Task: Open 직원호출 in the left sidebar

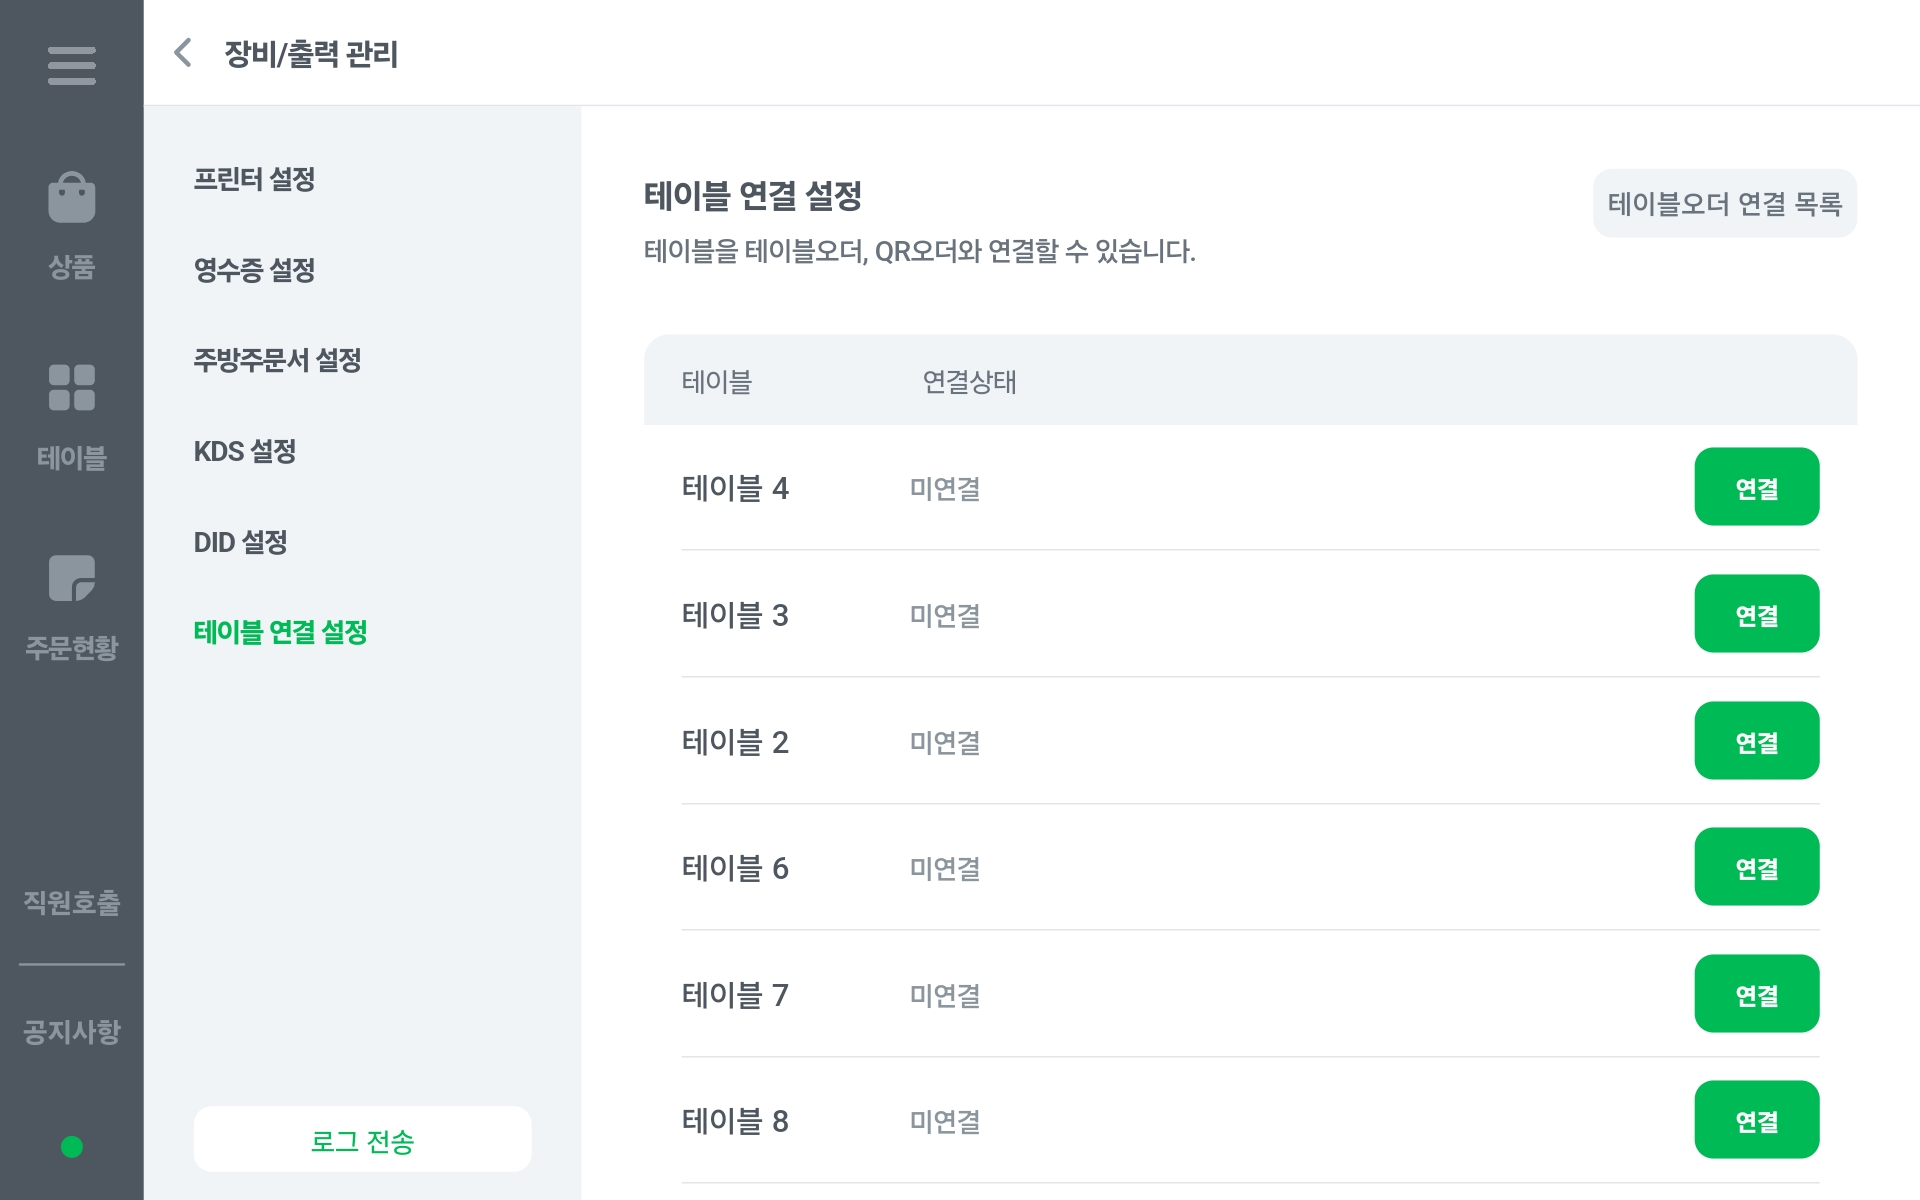Action: point(71,902)
